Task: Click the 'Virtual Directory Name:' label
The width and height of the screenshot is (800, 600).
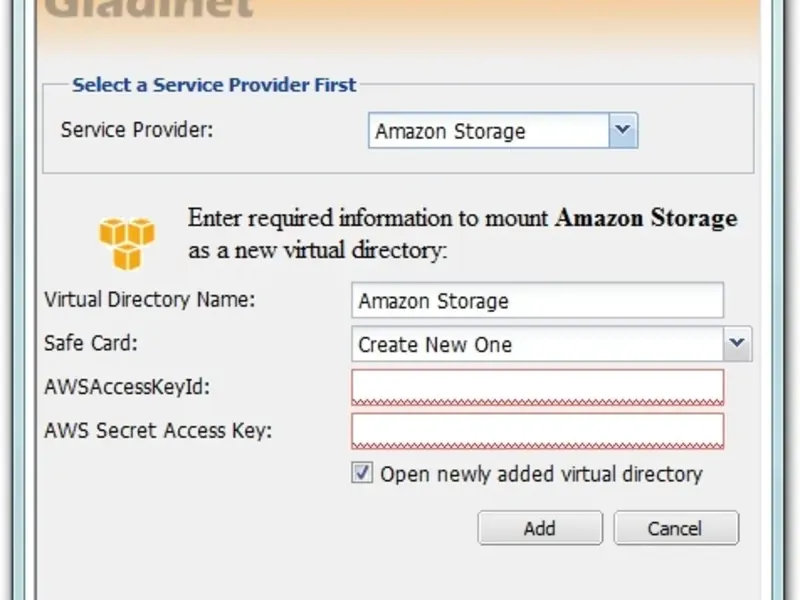Action: pos(150,300)
